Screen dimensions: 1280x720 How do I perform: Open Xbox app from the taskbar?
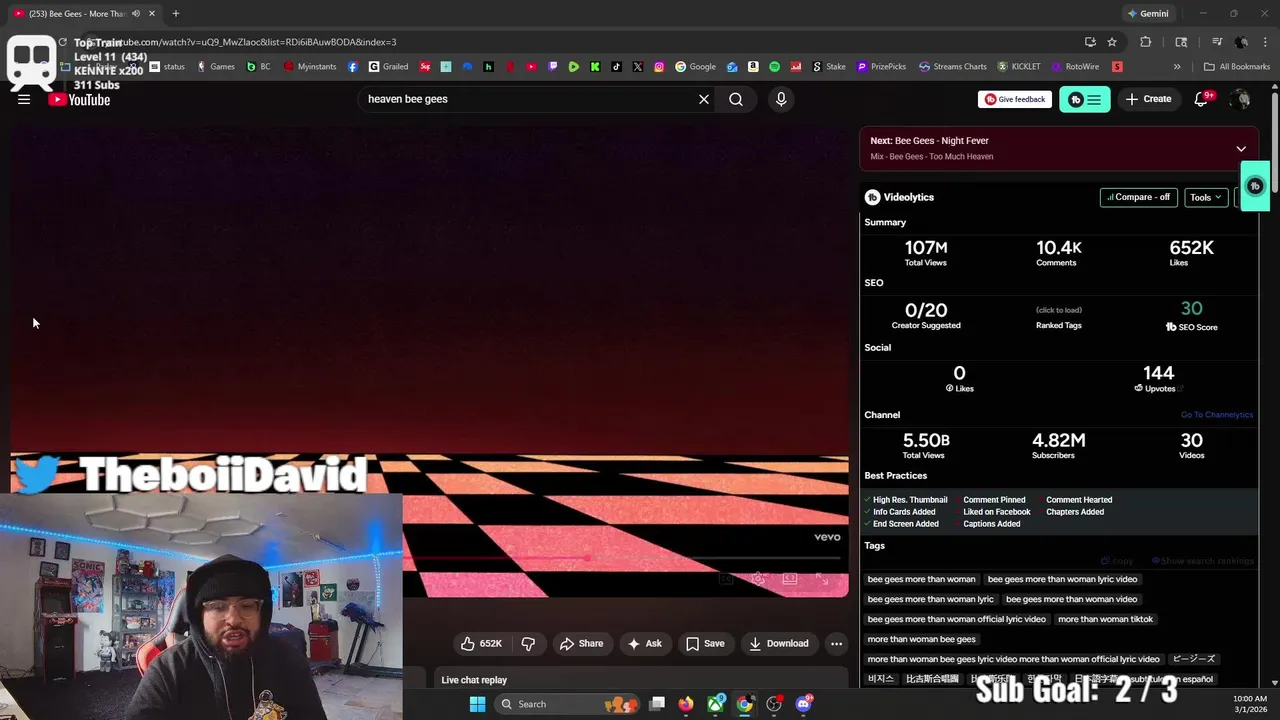point(716,704)
